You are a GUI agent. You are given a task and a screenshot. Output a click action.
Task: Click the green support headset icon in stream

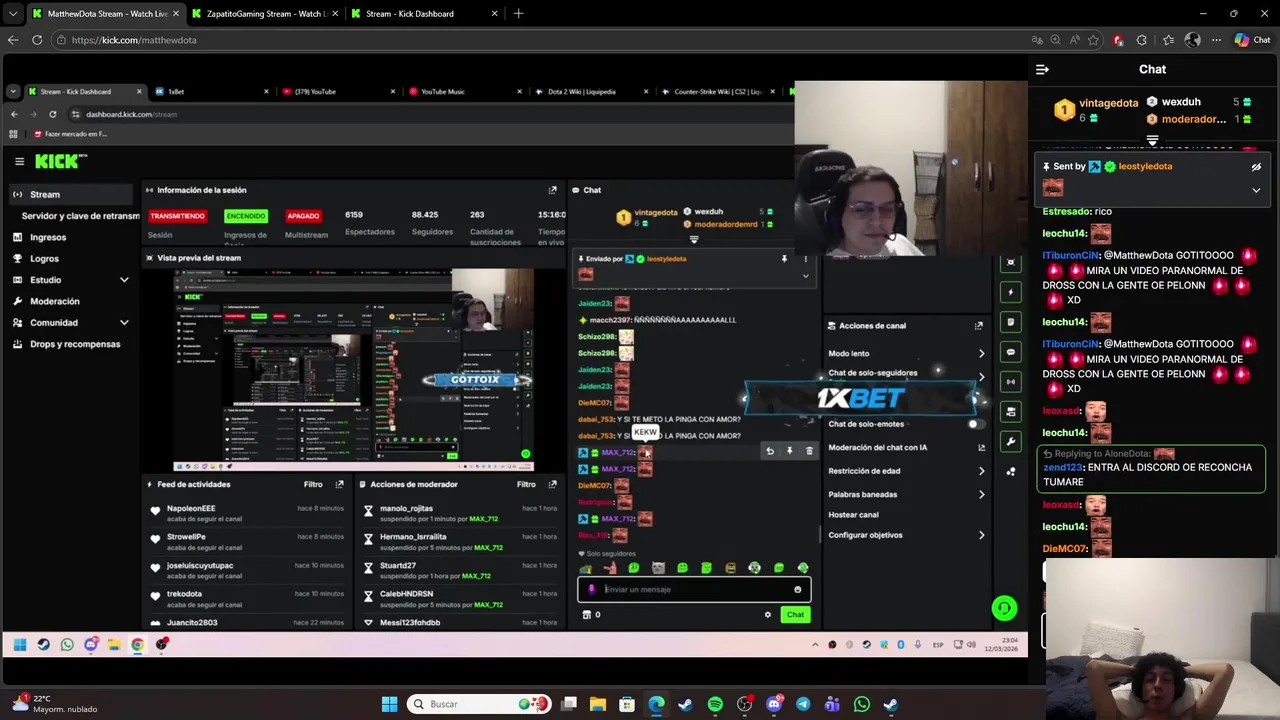pyautogui.click(x=1004, y=608)
